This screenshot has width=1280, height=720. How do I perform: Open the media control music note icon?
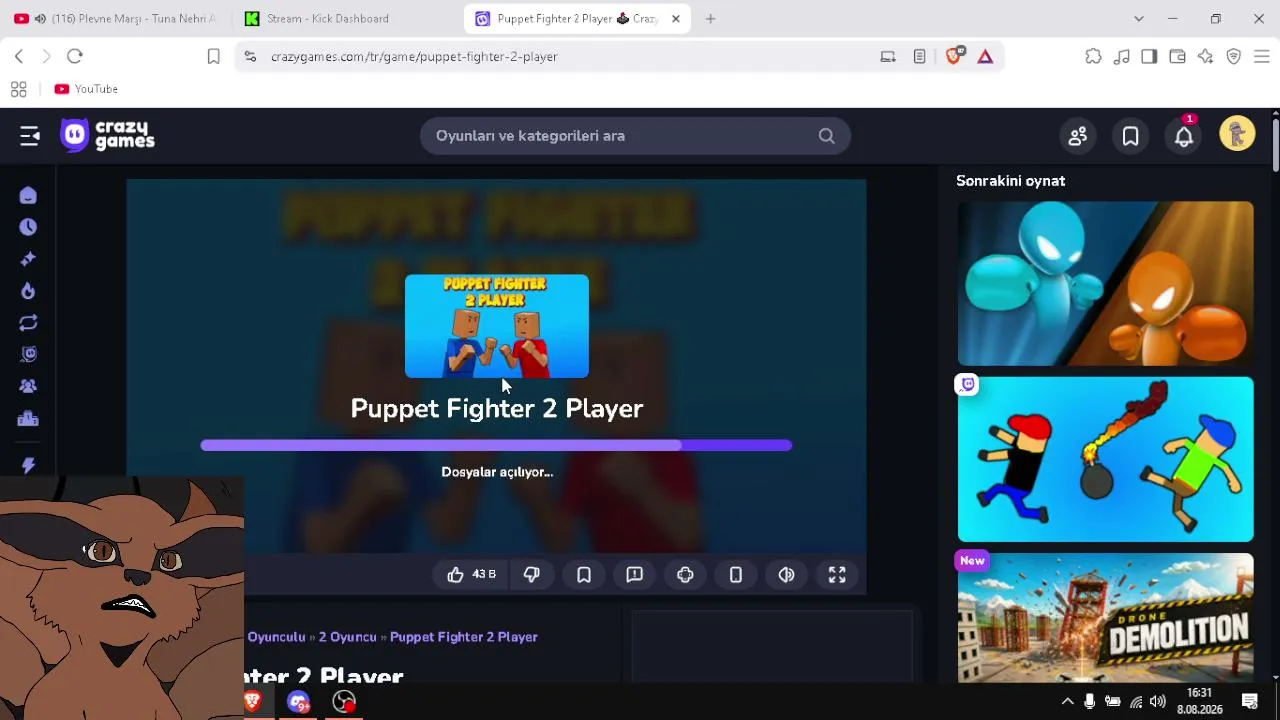[1122, 57]
